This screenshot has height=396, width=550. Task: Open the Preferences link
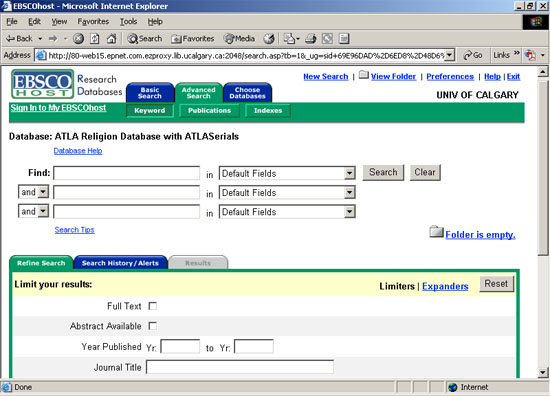450,76
